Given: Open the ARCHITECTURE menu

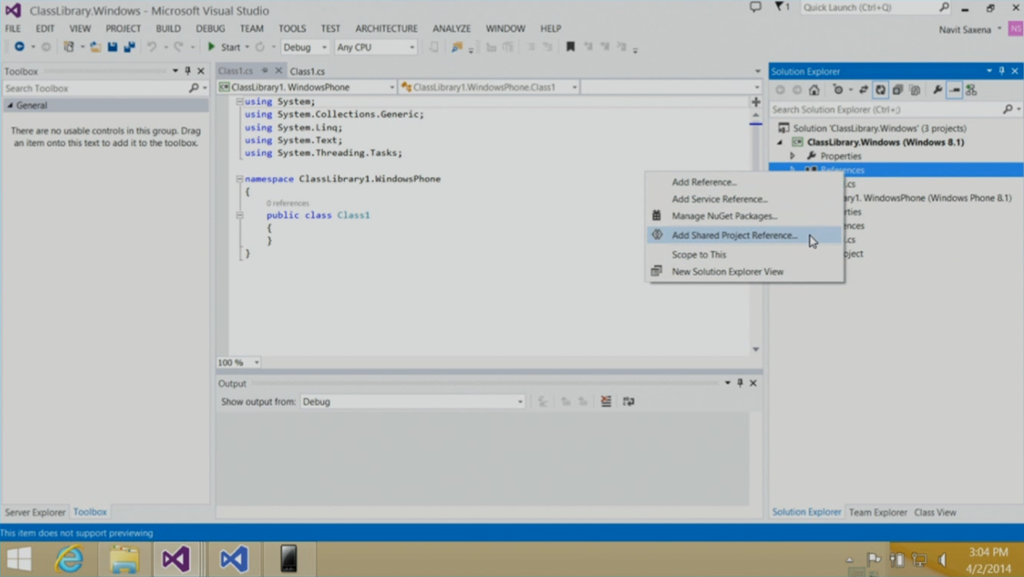Looking at the screenshot, I should (386, 28).
